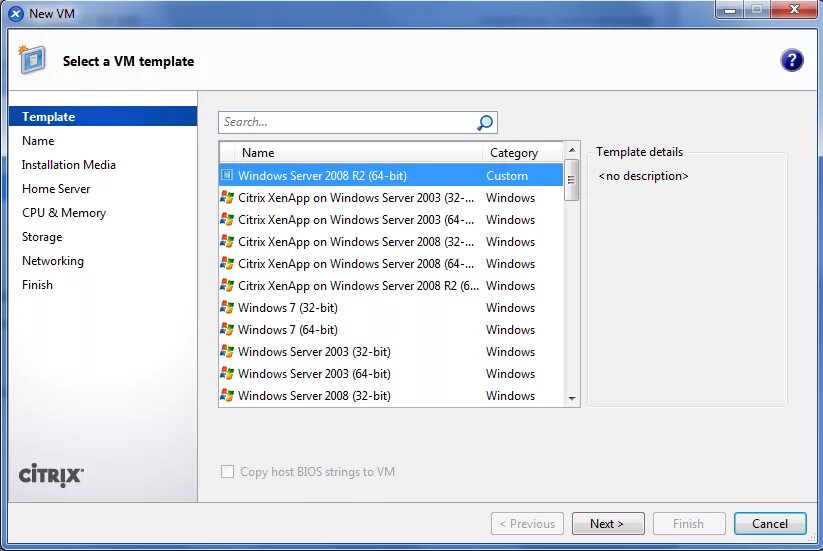
Task: Click the template list scrollbar thumb
Action: [572, 180]
